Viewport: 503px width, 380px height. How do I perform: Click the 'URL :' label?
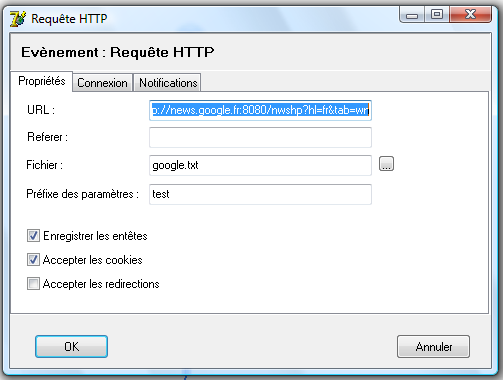pos(41,110)
